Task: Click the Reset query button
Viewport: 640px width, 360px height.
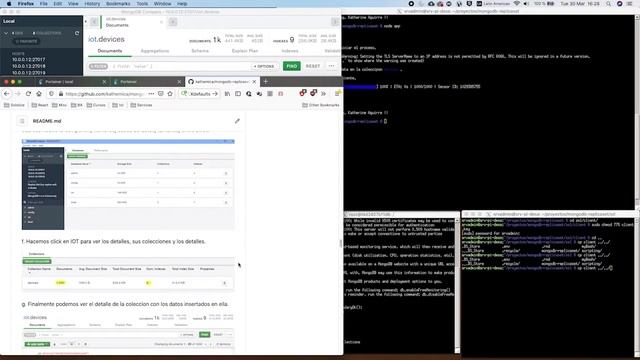Action: click(313, 66)
